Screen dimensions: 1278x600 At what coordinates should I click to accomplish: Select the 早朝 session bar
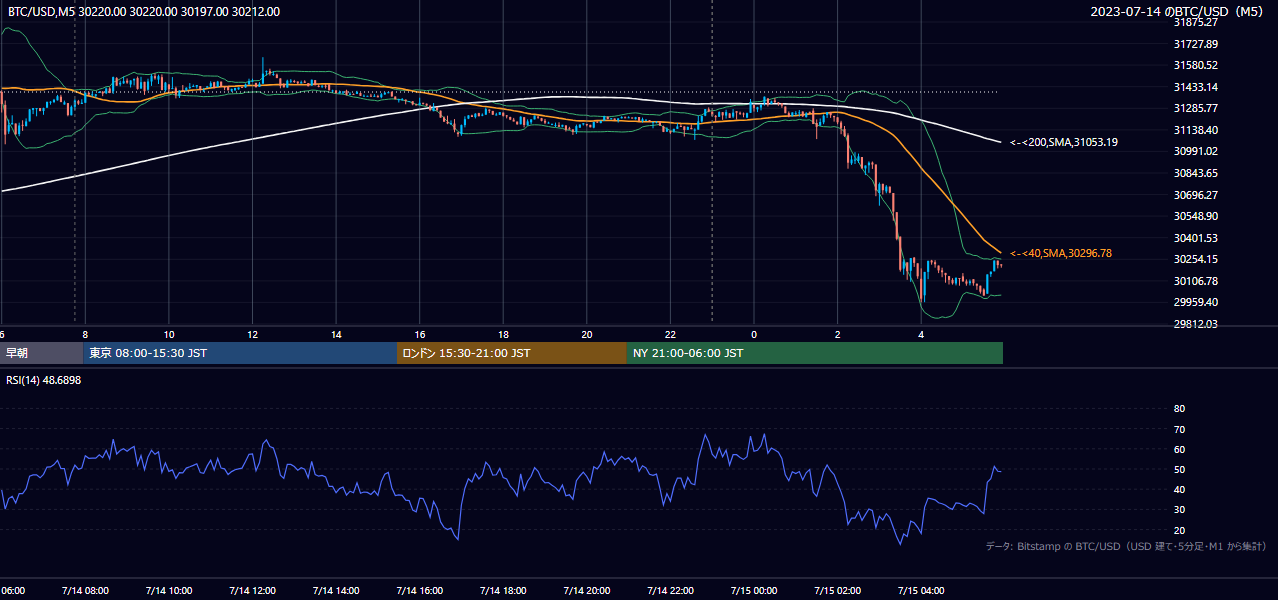click(x=42, y=353)
